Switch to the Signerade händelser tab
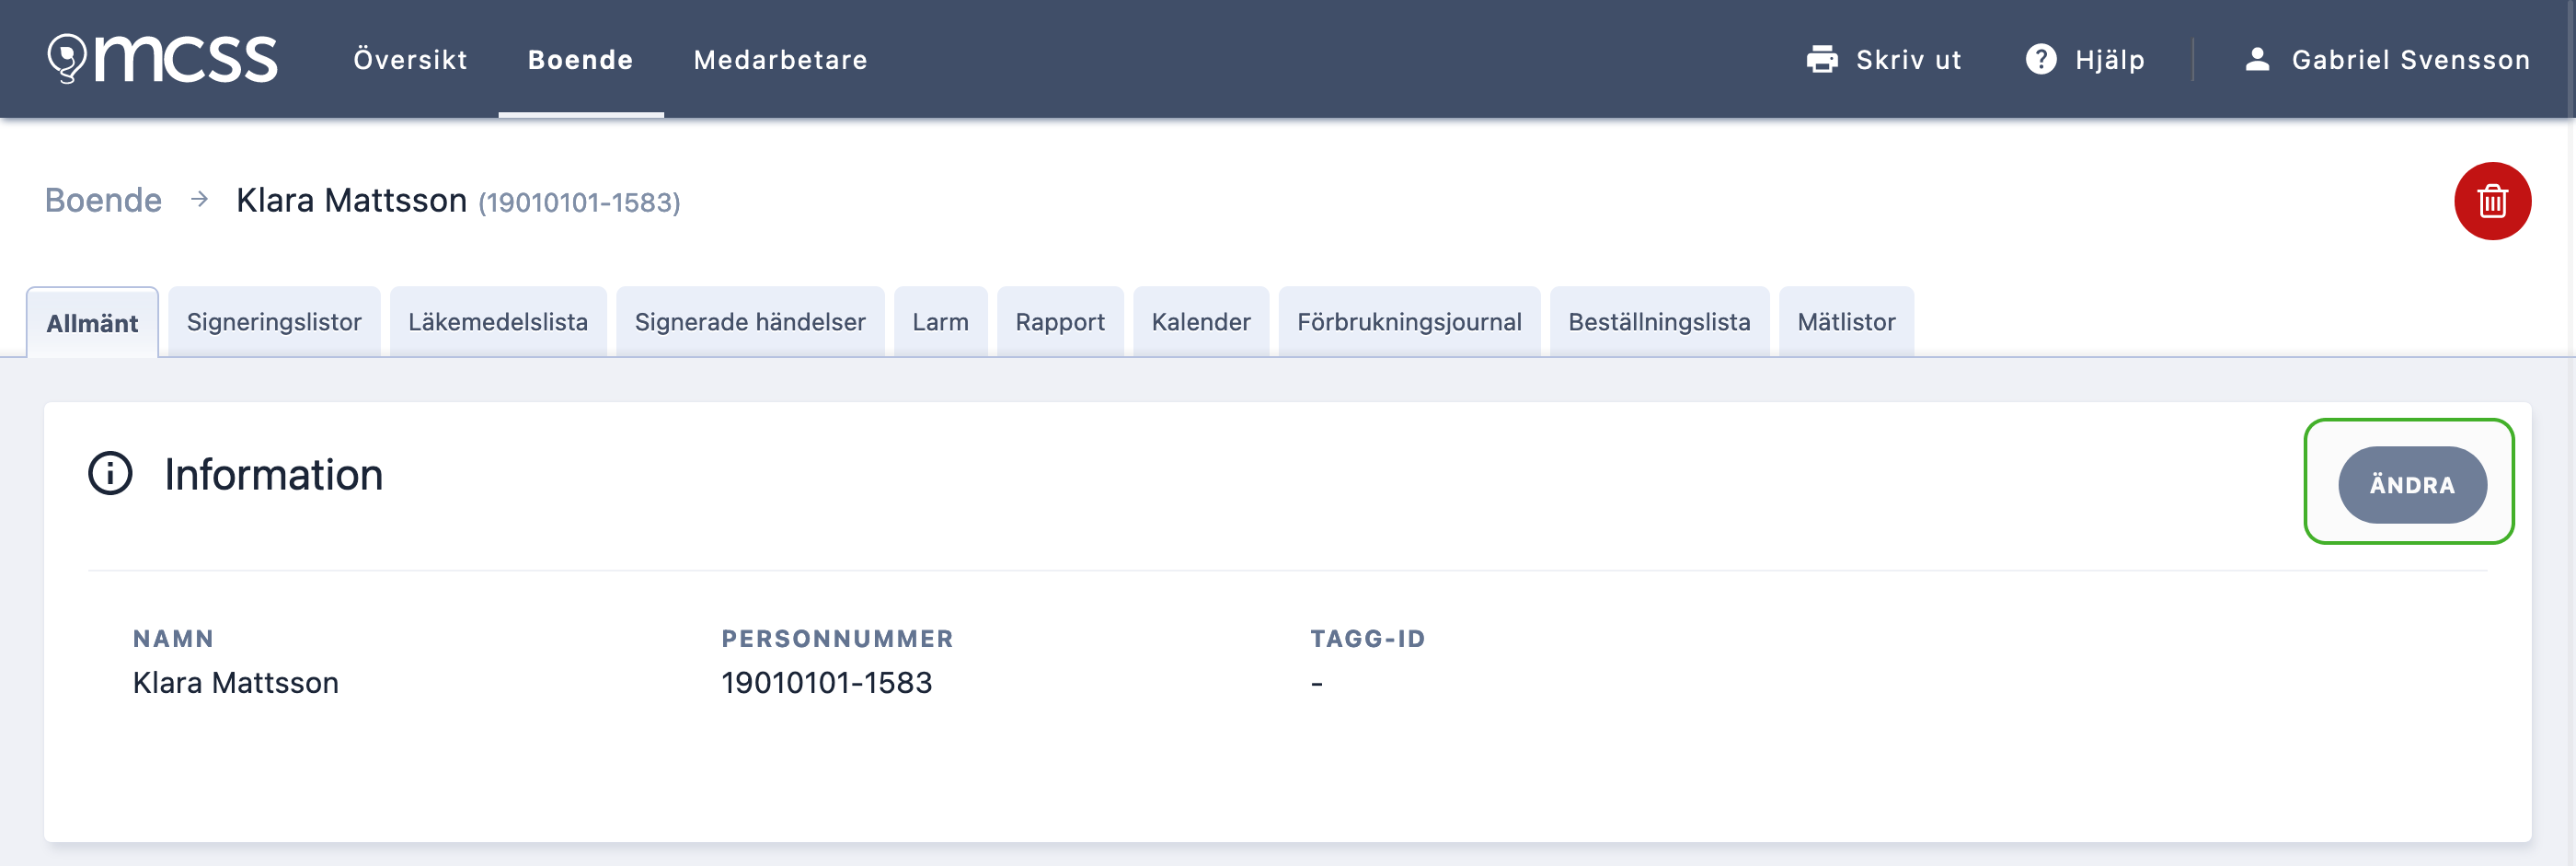2576x866 pixels. (750, 322)
